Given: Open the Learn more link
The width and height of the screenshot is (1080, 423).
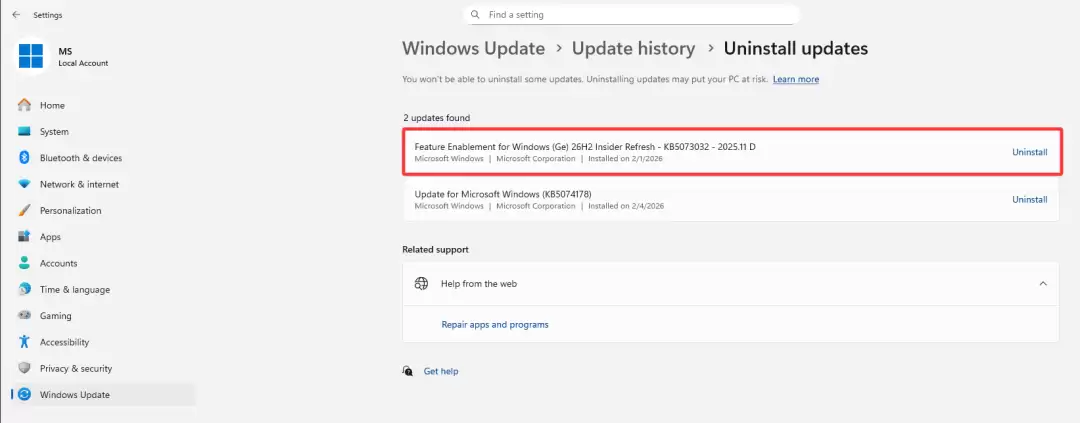Looking at the screenshot, I should click(x=796, y=79).
